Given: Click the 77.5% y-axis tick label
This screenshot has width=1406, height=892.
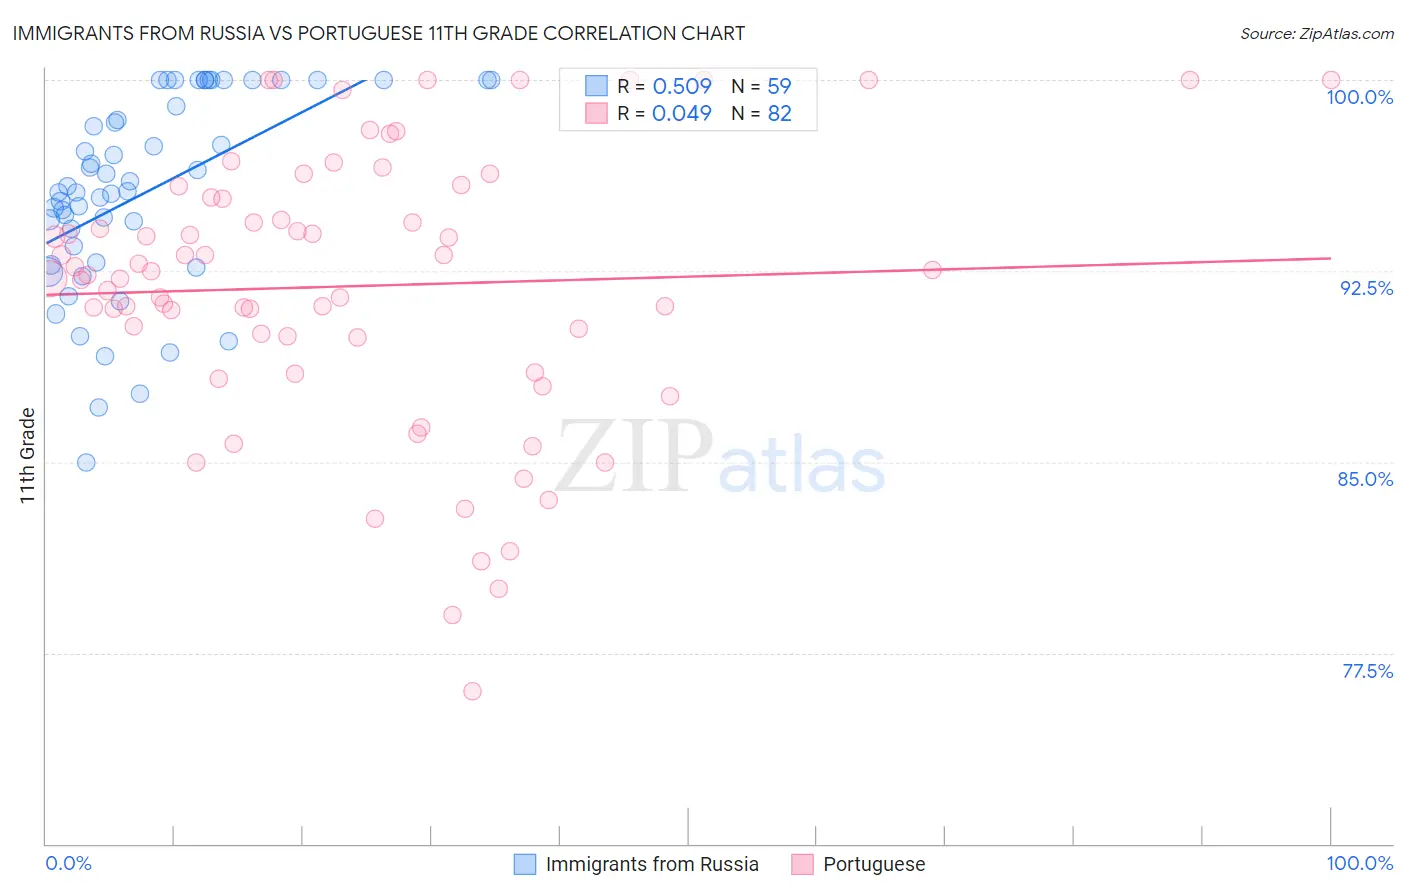Looking at the screenshot, I should click(x=1367, y=671).
